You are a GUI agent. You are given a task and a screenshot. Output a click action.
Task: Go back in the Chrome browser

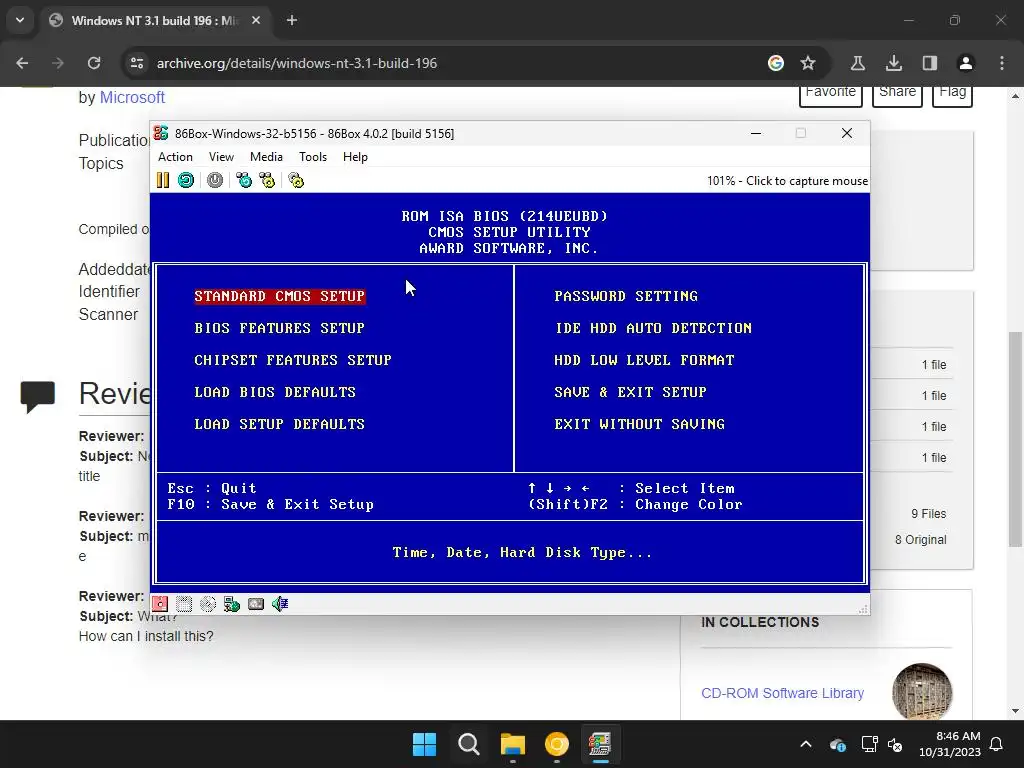pos(22,63)
